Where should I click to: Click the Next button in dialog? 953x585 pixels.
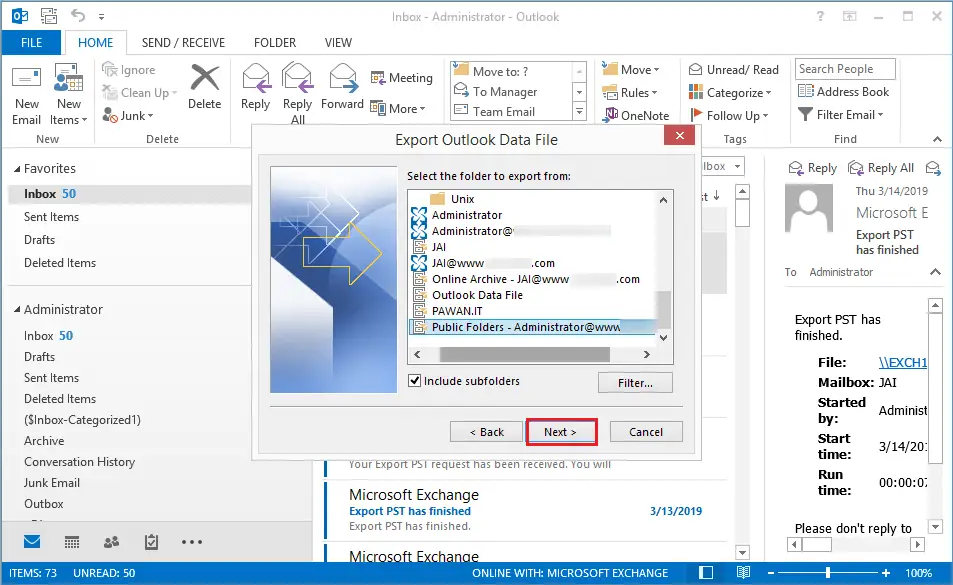coord(561,432)
